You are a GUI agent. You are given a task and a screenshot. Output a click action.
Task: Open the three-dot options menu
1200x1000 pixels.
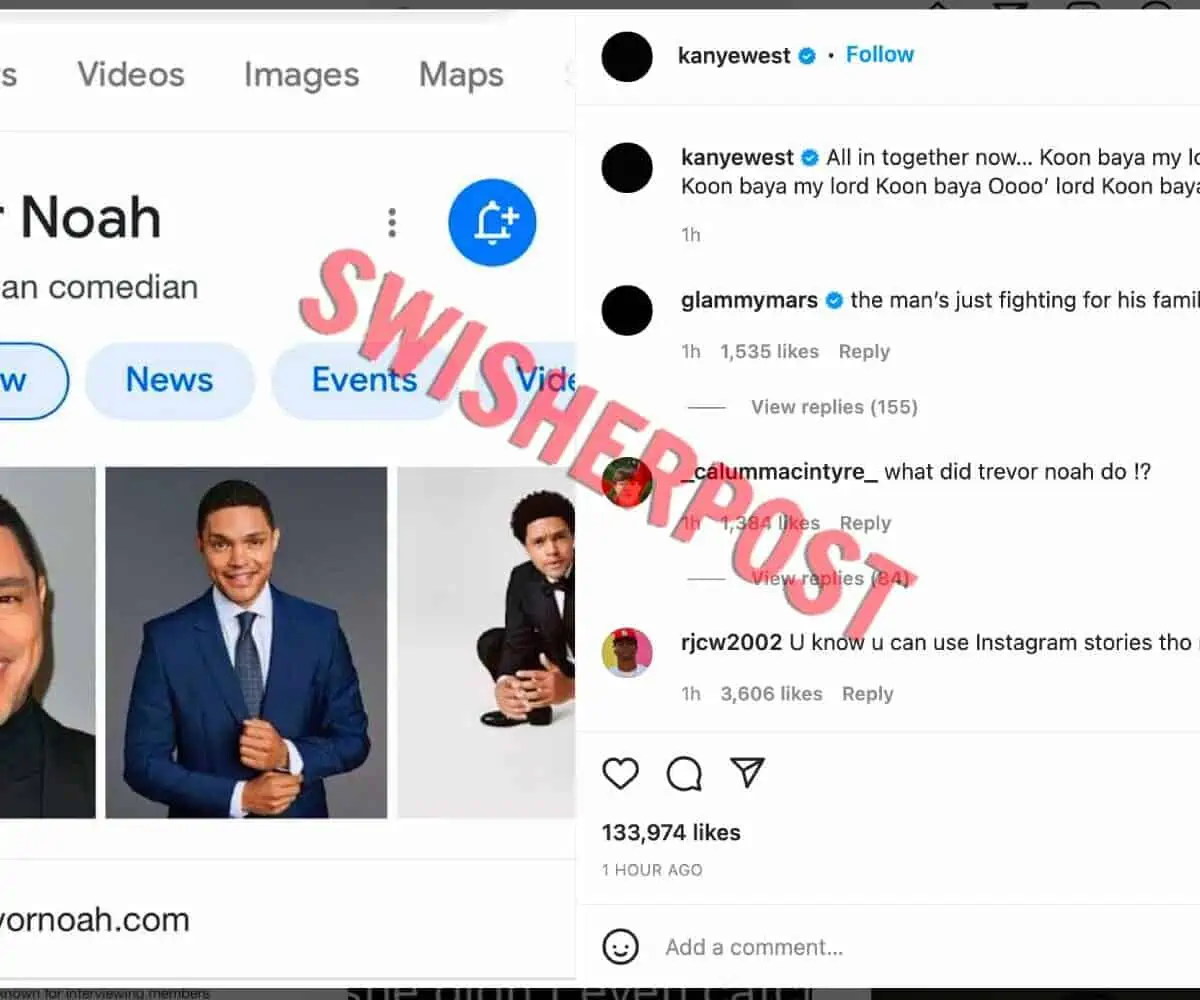pos(392,222)
